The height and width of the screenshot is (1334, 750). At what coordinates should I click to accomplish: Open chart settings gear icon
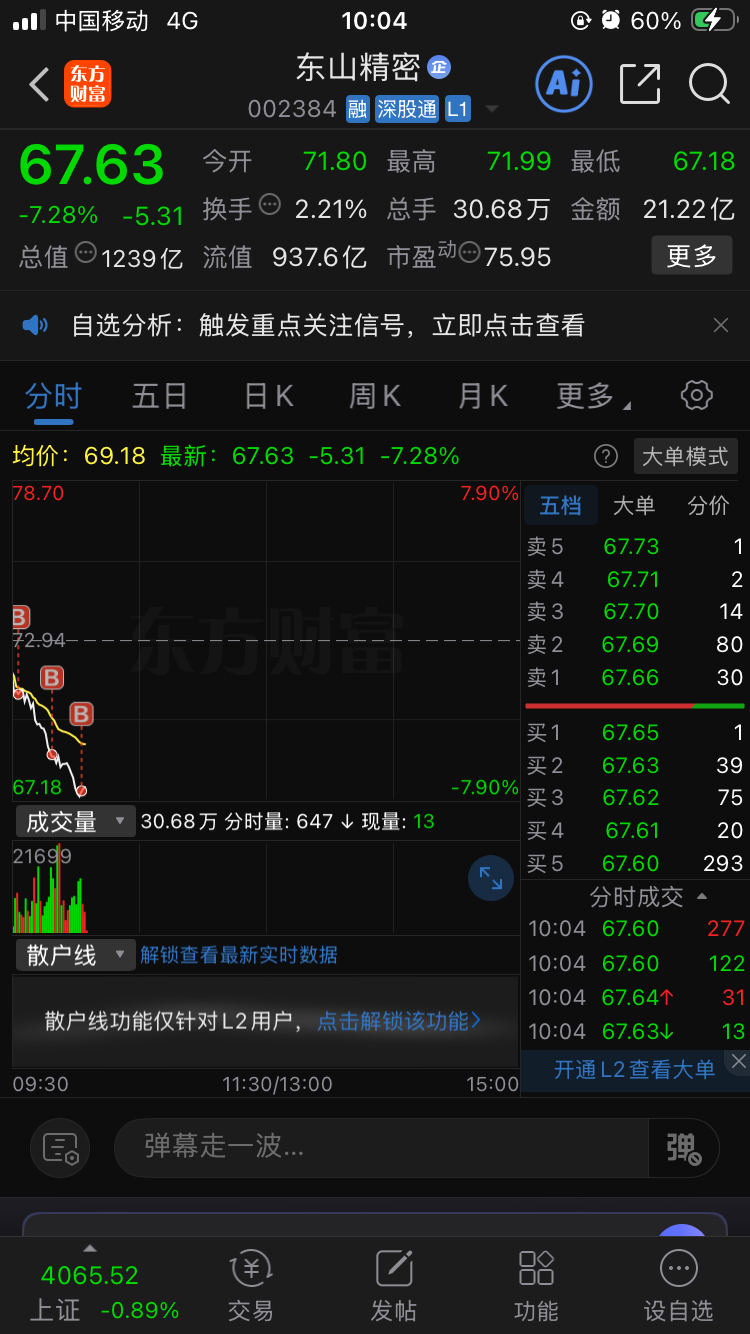point(696,395)
